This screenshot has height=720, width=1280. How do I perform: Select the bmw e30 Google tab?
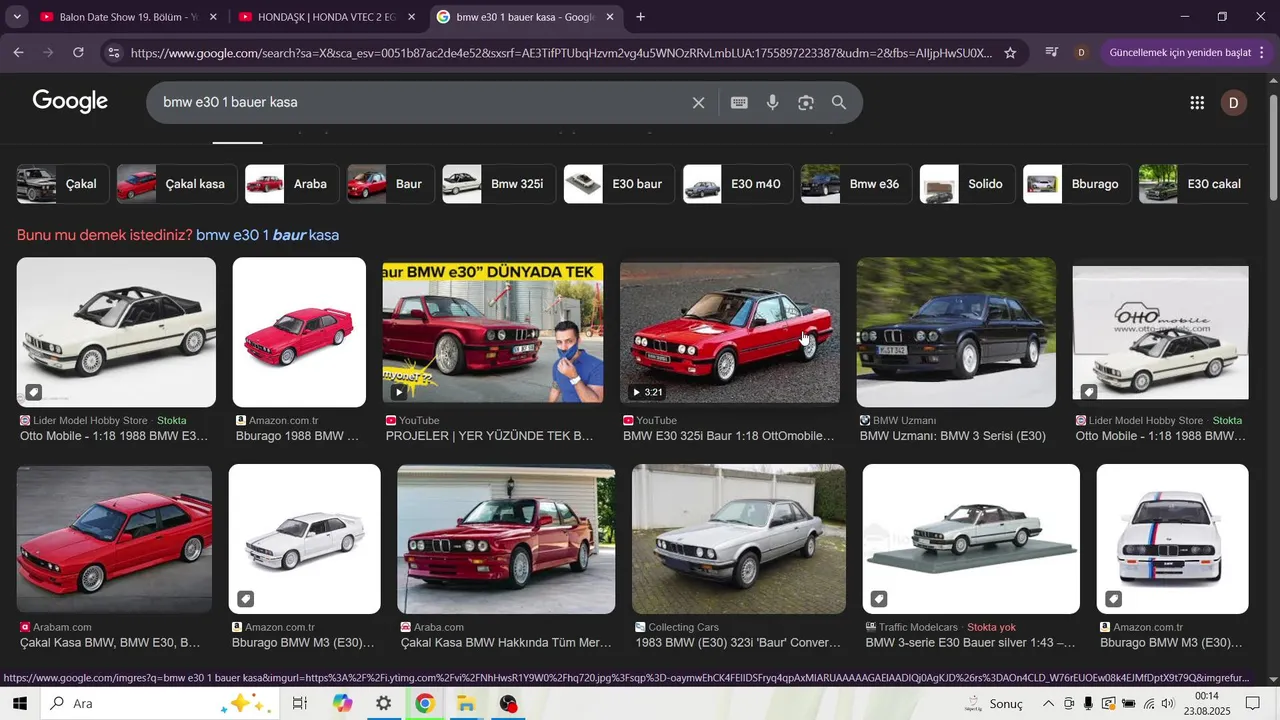[x=527, y=17]
